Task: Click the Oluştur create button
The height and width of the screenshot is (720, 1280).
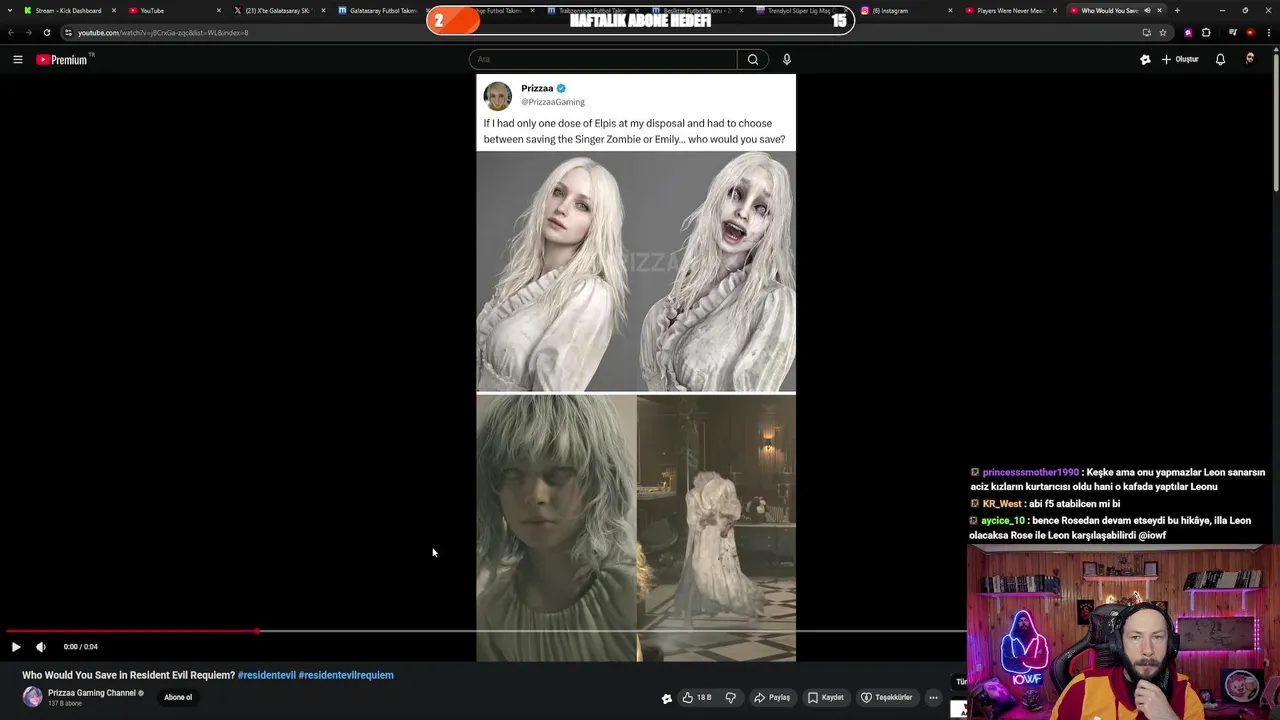Action: pyautogui.click(x=1180, y=60)
